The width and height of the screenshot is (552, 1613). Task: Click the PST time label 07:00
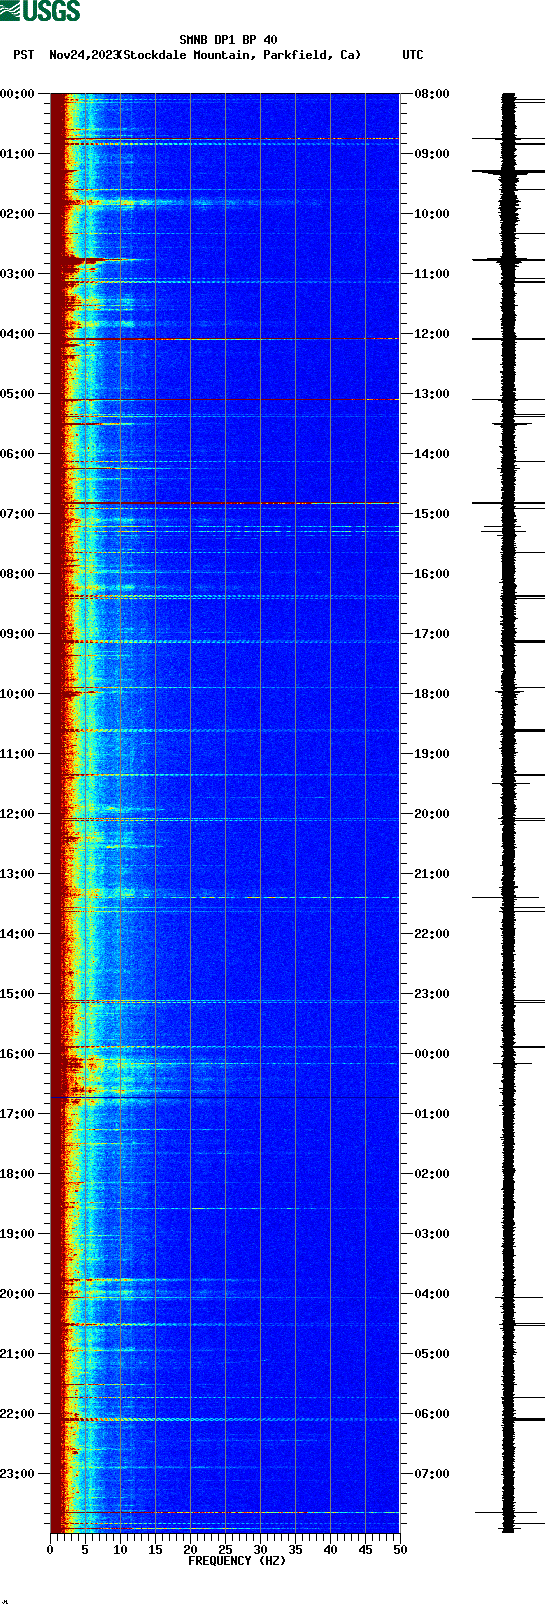18,514
